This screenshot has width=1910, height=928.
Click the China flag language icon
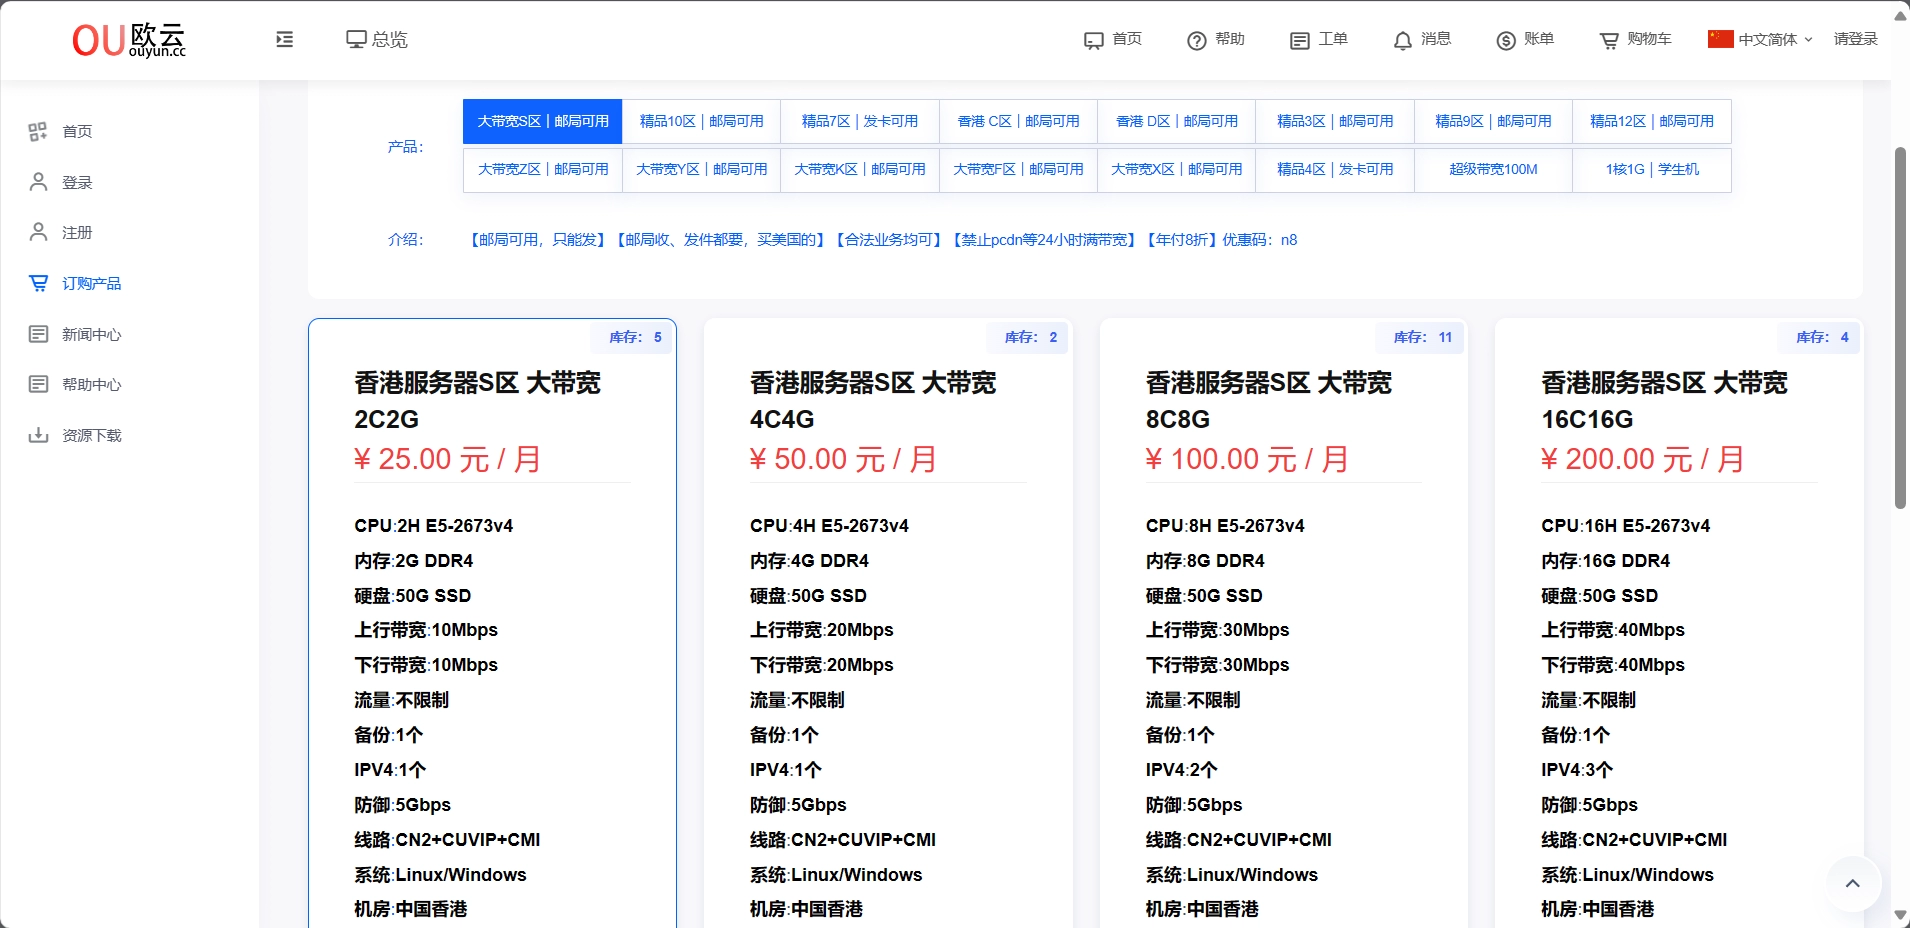click(x=1720, y=39)
